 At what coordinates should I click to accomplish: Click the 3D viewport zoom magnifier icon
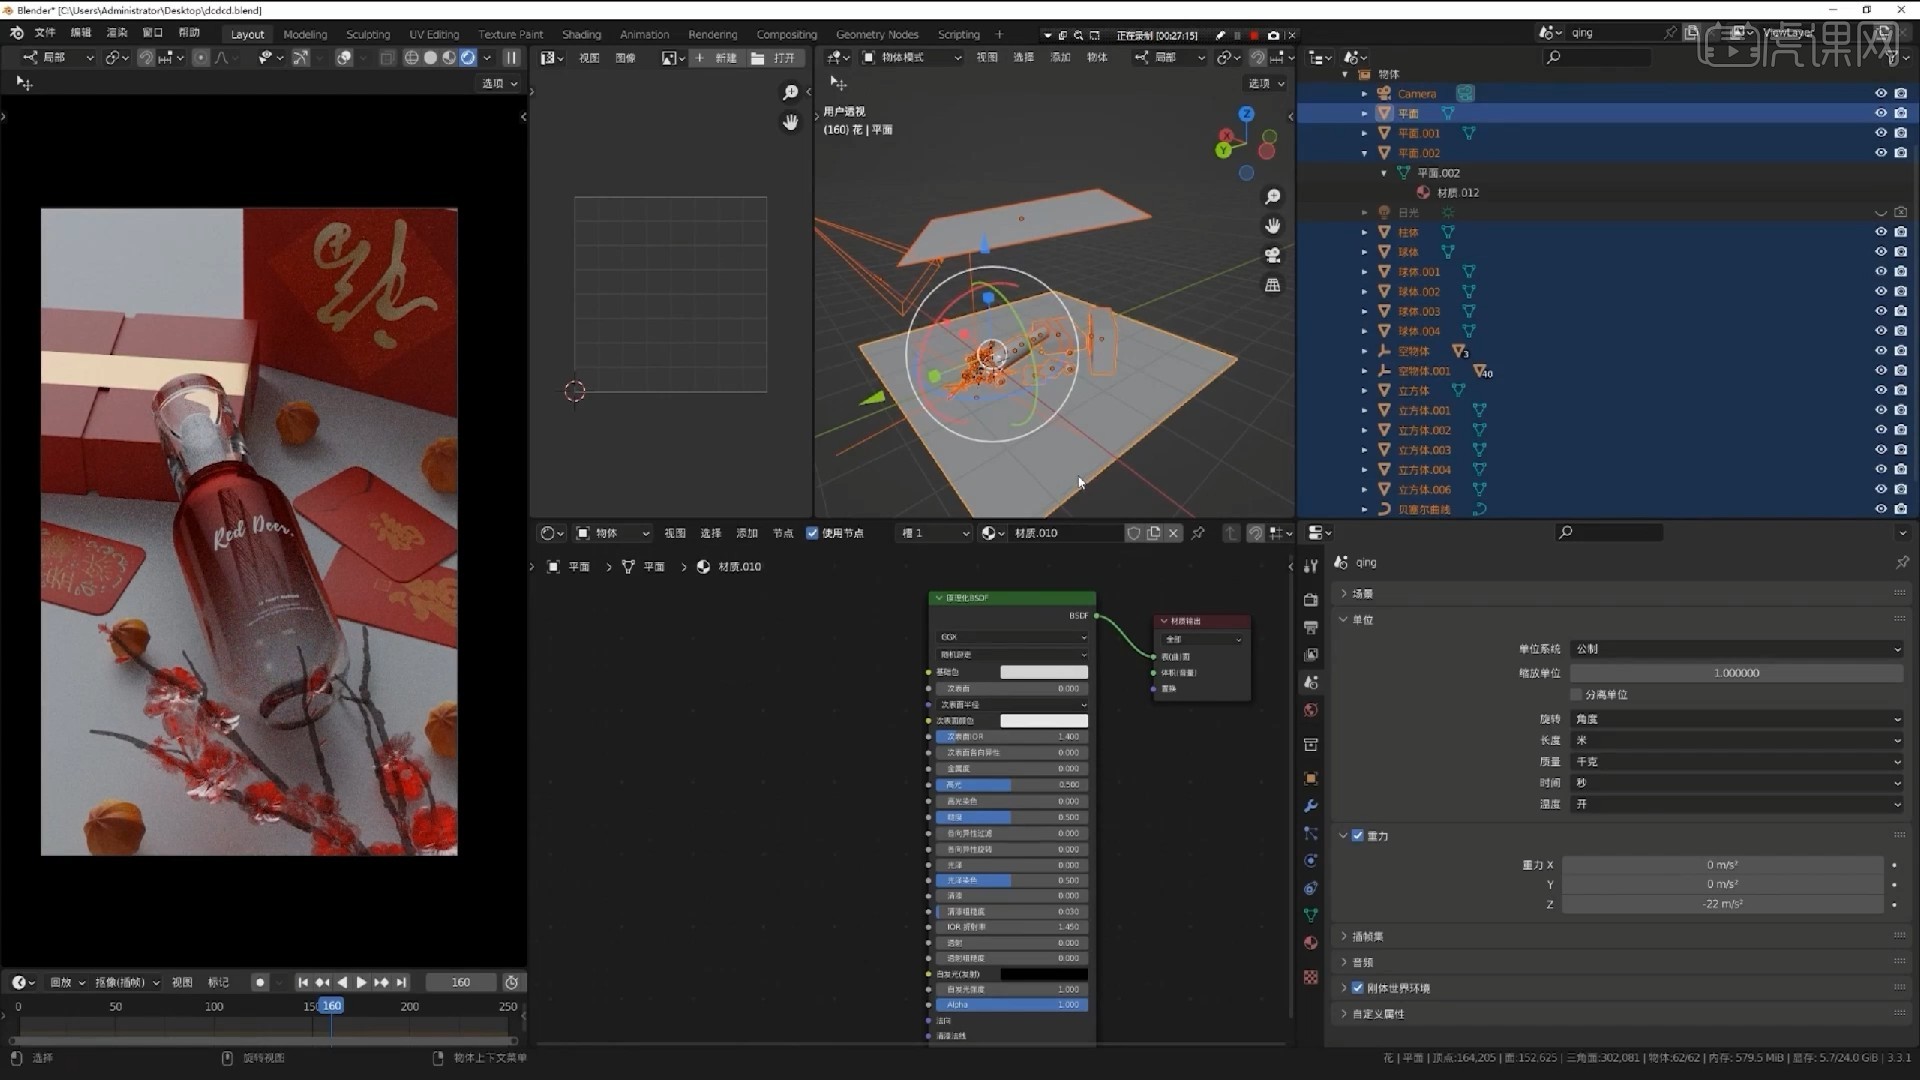point(1273,197)
